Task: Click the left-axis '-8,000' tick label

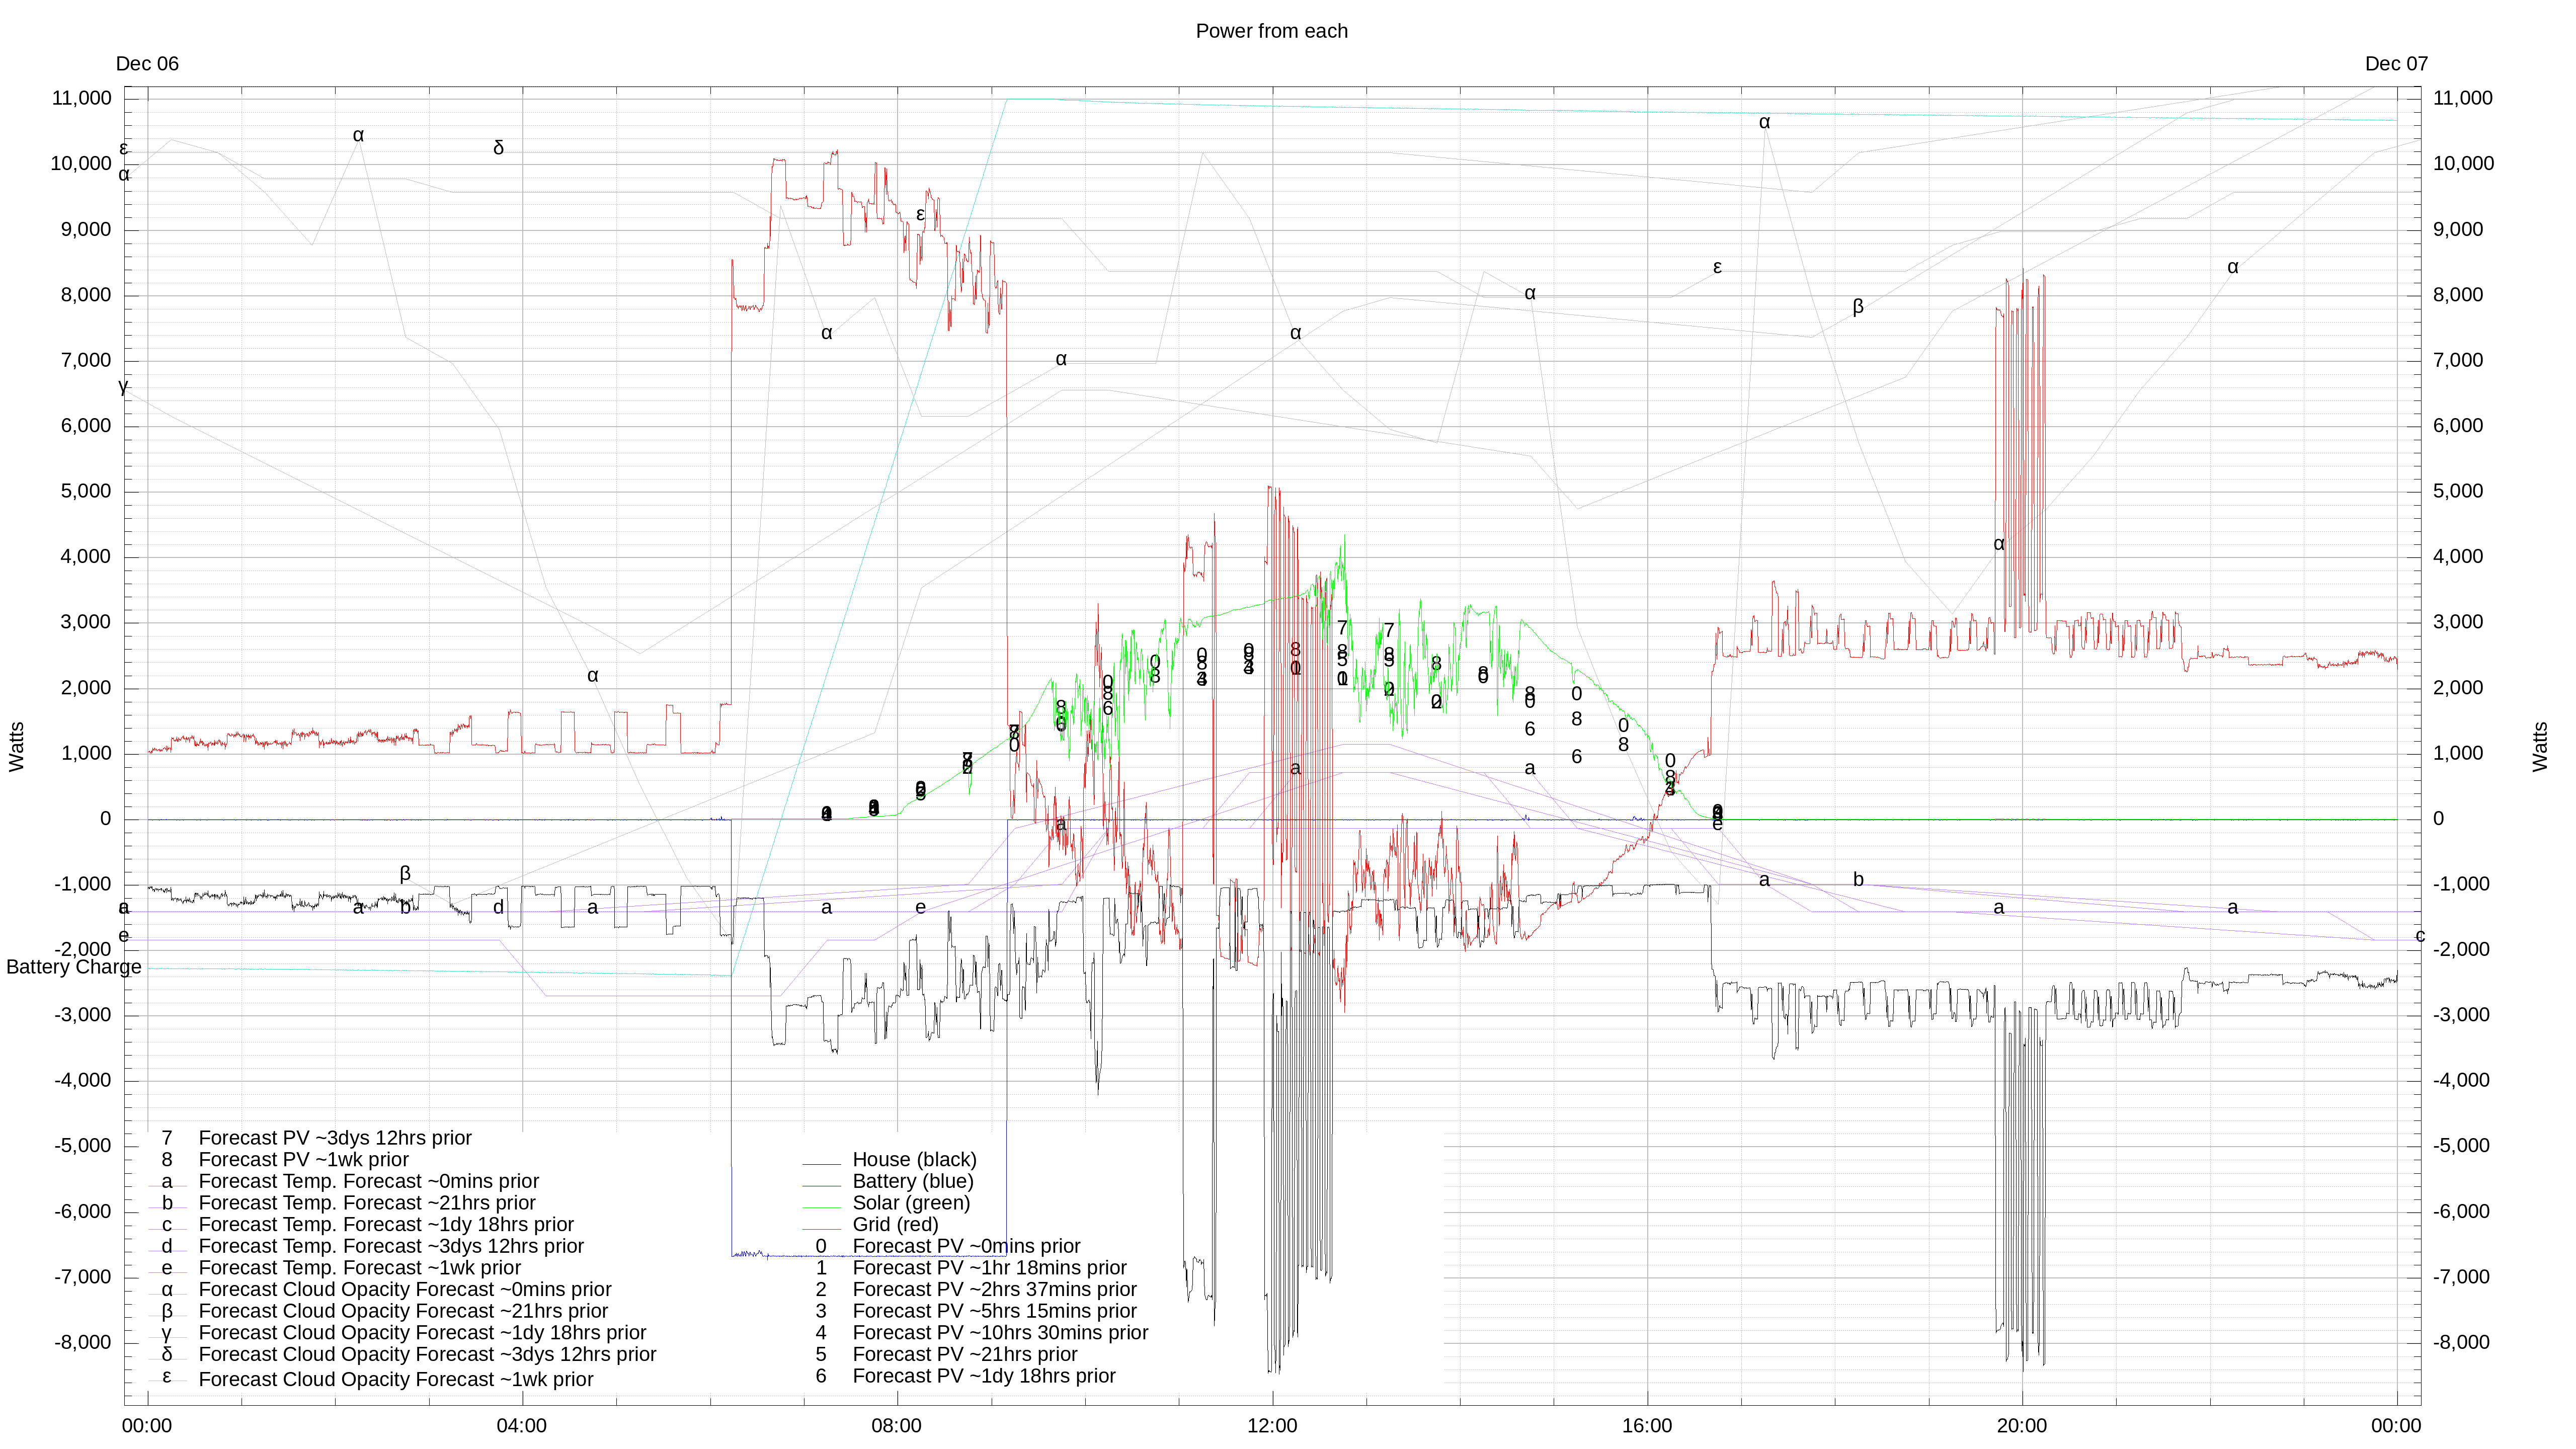Action: click(x=82, y=1342)
